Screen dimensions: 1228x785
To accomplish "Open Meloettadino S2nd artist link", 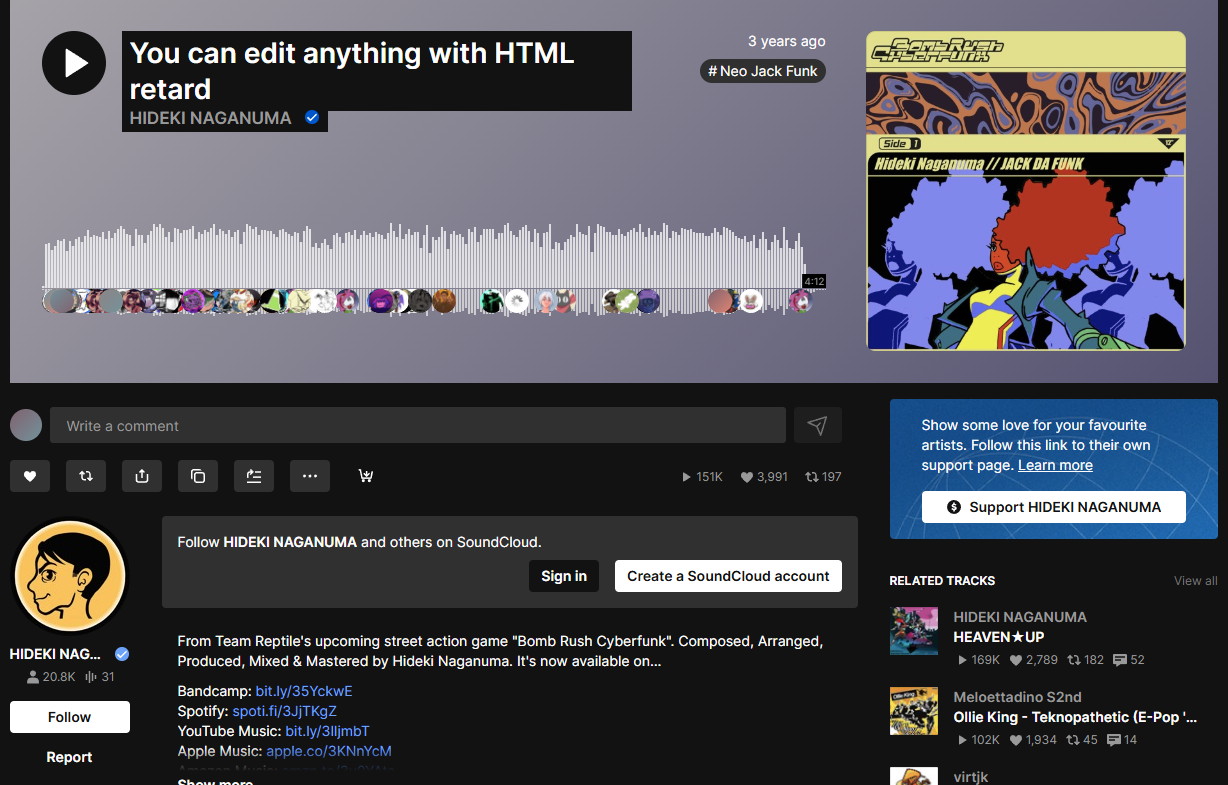I will (x=1018, y=697).
